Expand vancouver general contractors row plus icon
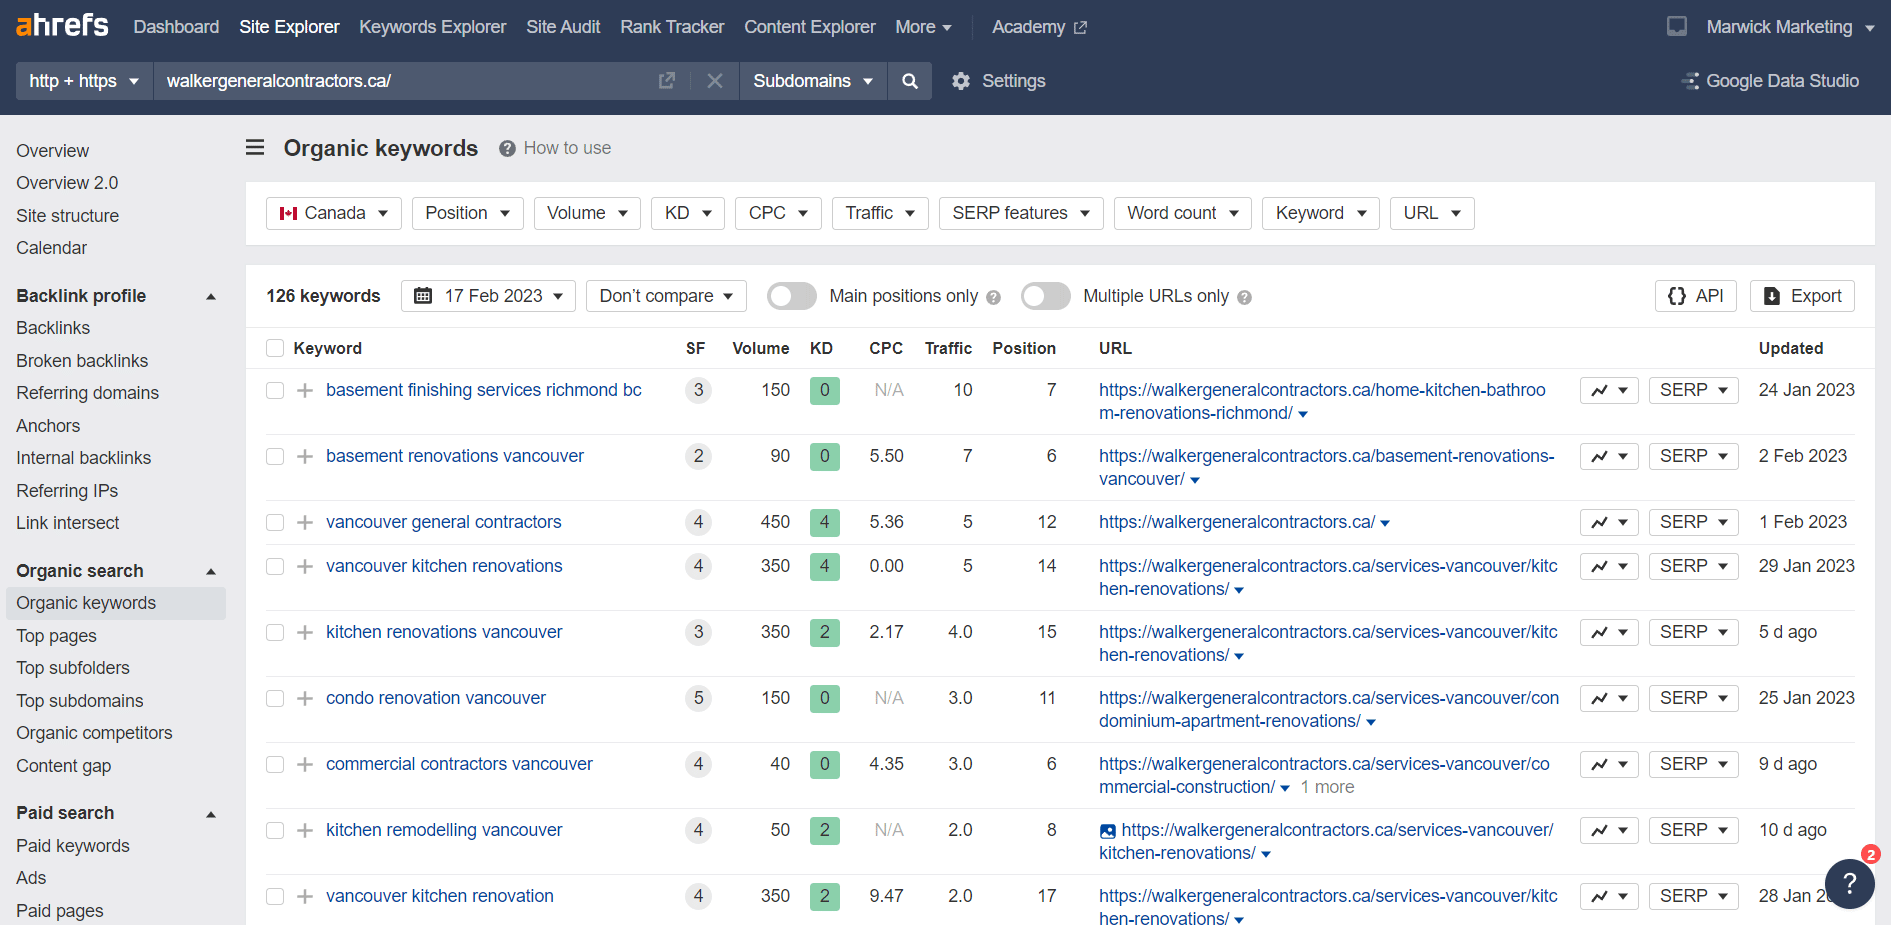The image size is (1891, 925). [x=305, y=522]
